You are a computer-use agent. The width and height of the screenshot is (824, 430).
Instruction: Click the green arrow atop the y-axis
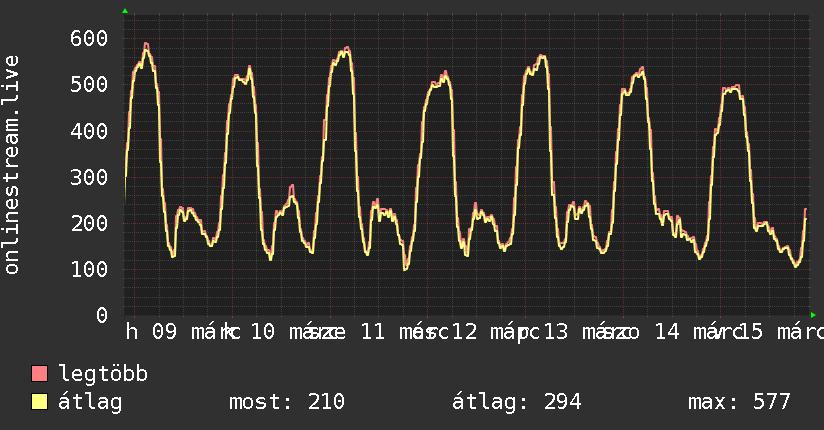(x=125, y=11)
